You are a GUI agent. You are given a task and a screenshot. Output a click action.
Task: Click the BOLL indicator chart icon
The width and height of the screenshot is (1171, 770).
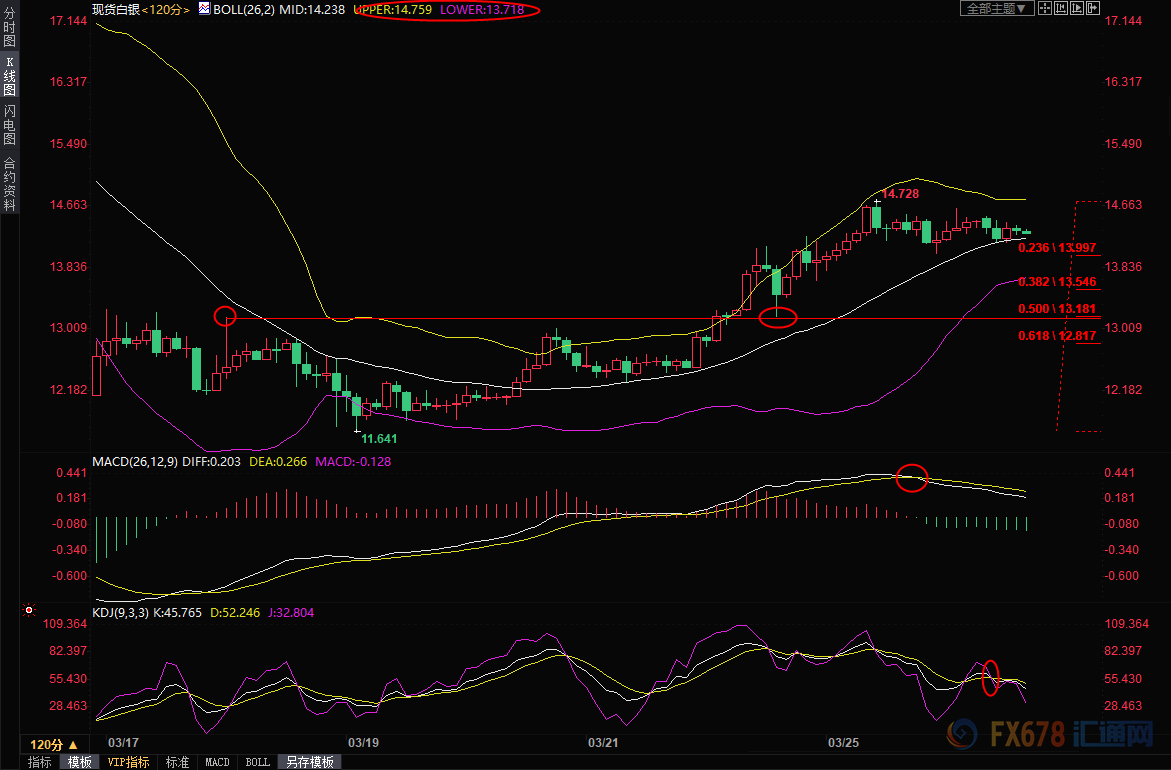(203, 9)
